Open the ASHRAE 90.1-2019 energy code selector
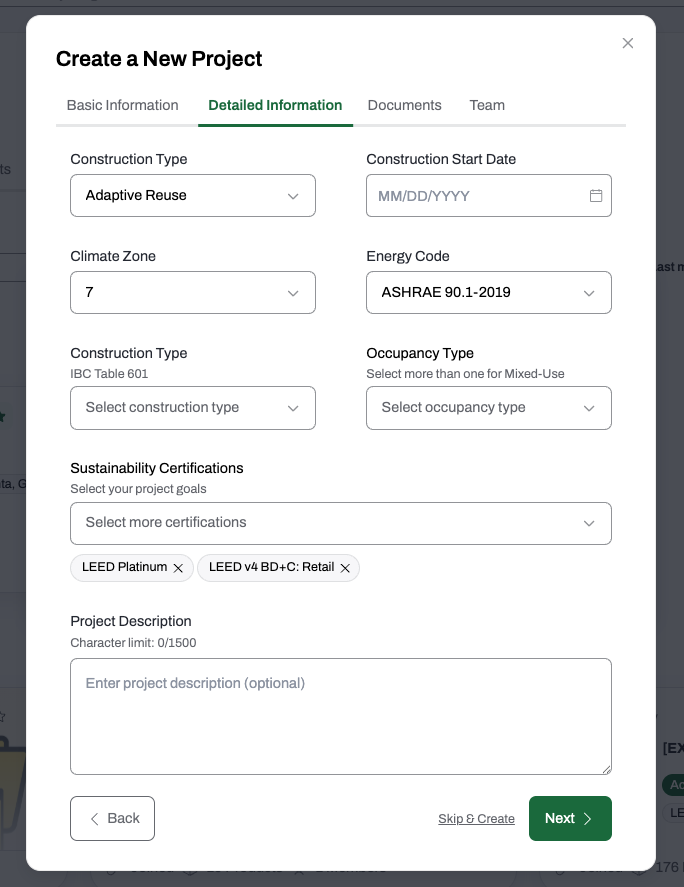 pyautogui.click(x=489, y=292)
